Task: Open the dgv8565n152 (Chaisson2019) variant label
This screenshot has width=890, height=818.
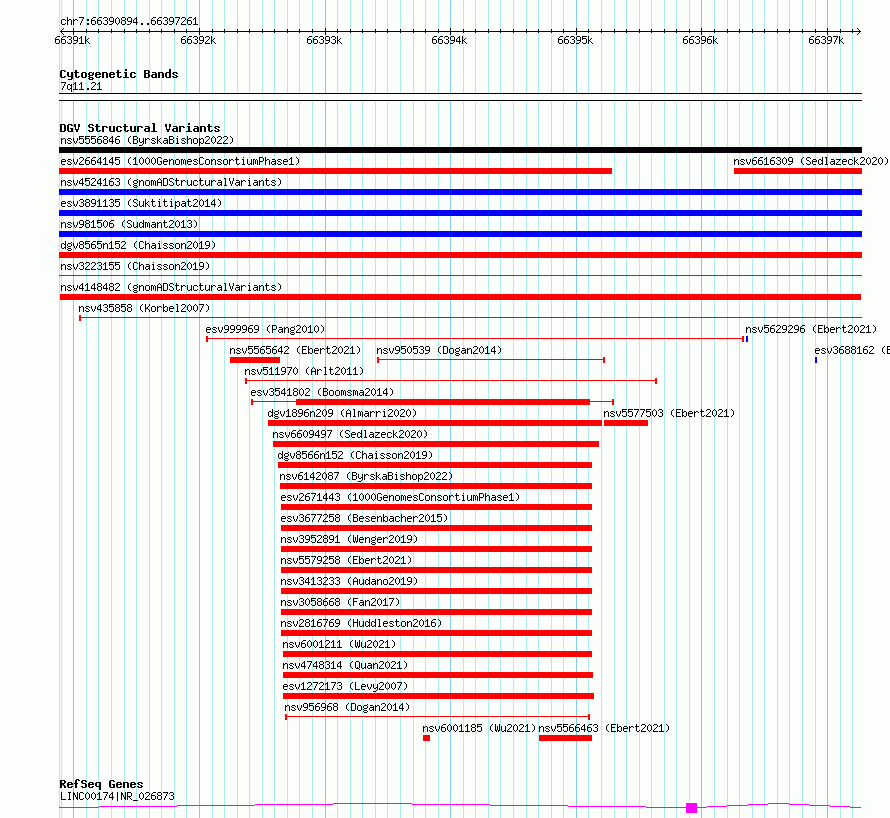Action: tap(138, 245)
